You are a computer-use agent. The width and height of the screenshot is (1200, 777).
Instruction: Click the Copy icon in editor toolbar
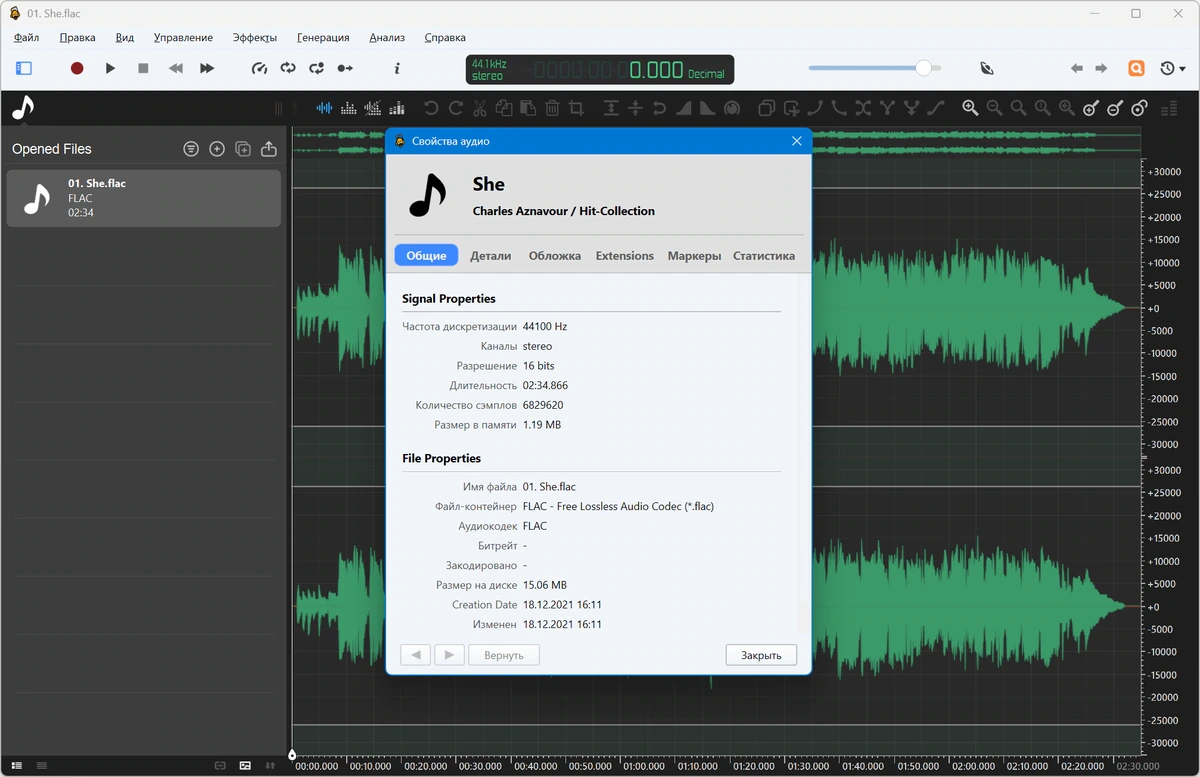[x=504, y=108]
